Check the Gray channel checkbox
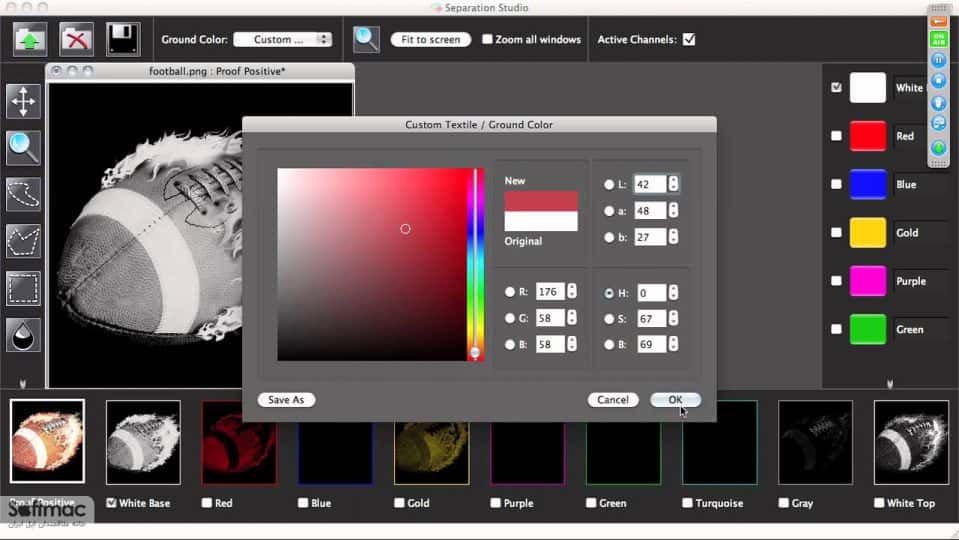Viewport: 959px width, 540px height. pos(783,503)
